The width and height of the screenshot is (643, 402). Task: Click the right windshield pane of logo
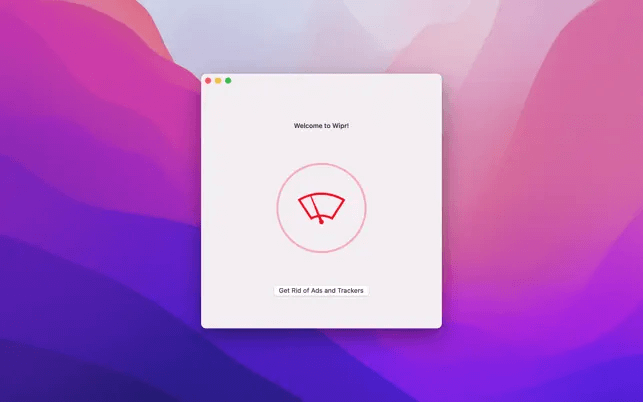point(332,206)
